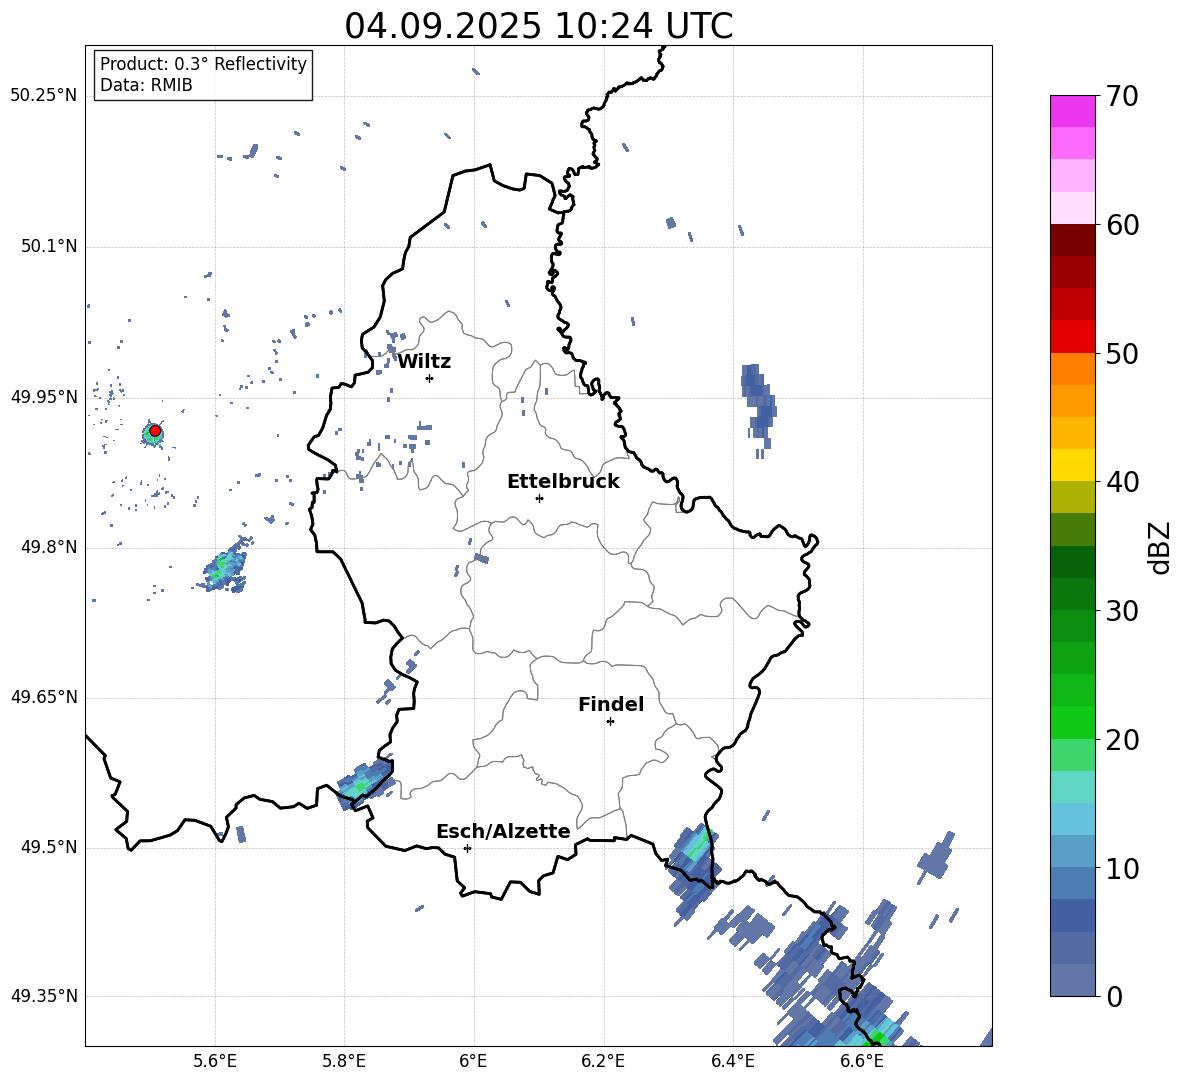This screenshot has width=1184, height=1081.
Task: Click the title 04.09.2025 10:24 UTC
Action: pos(538,26)
